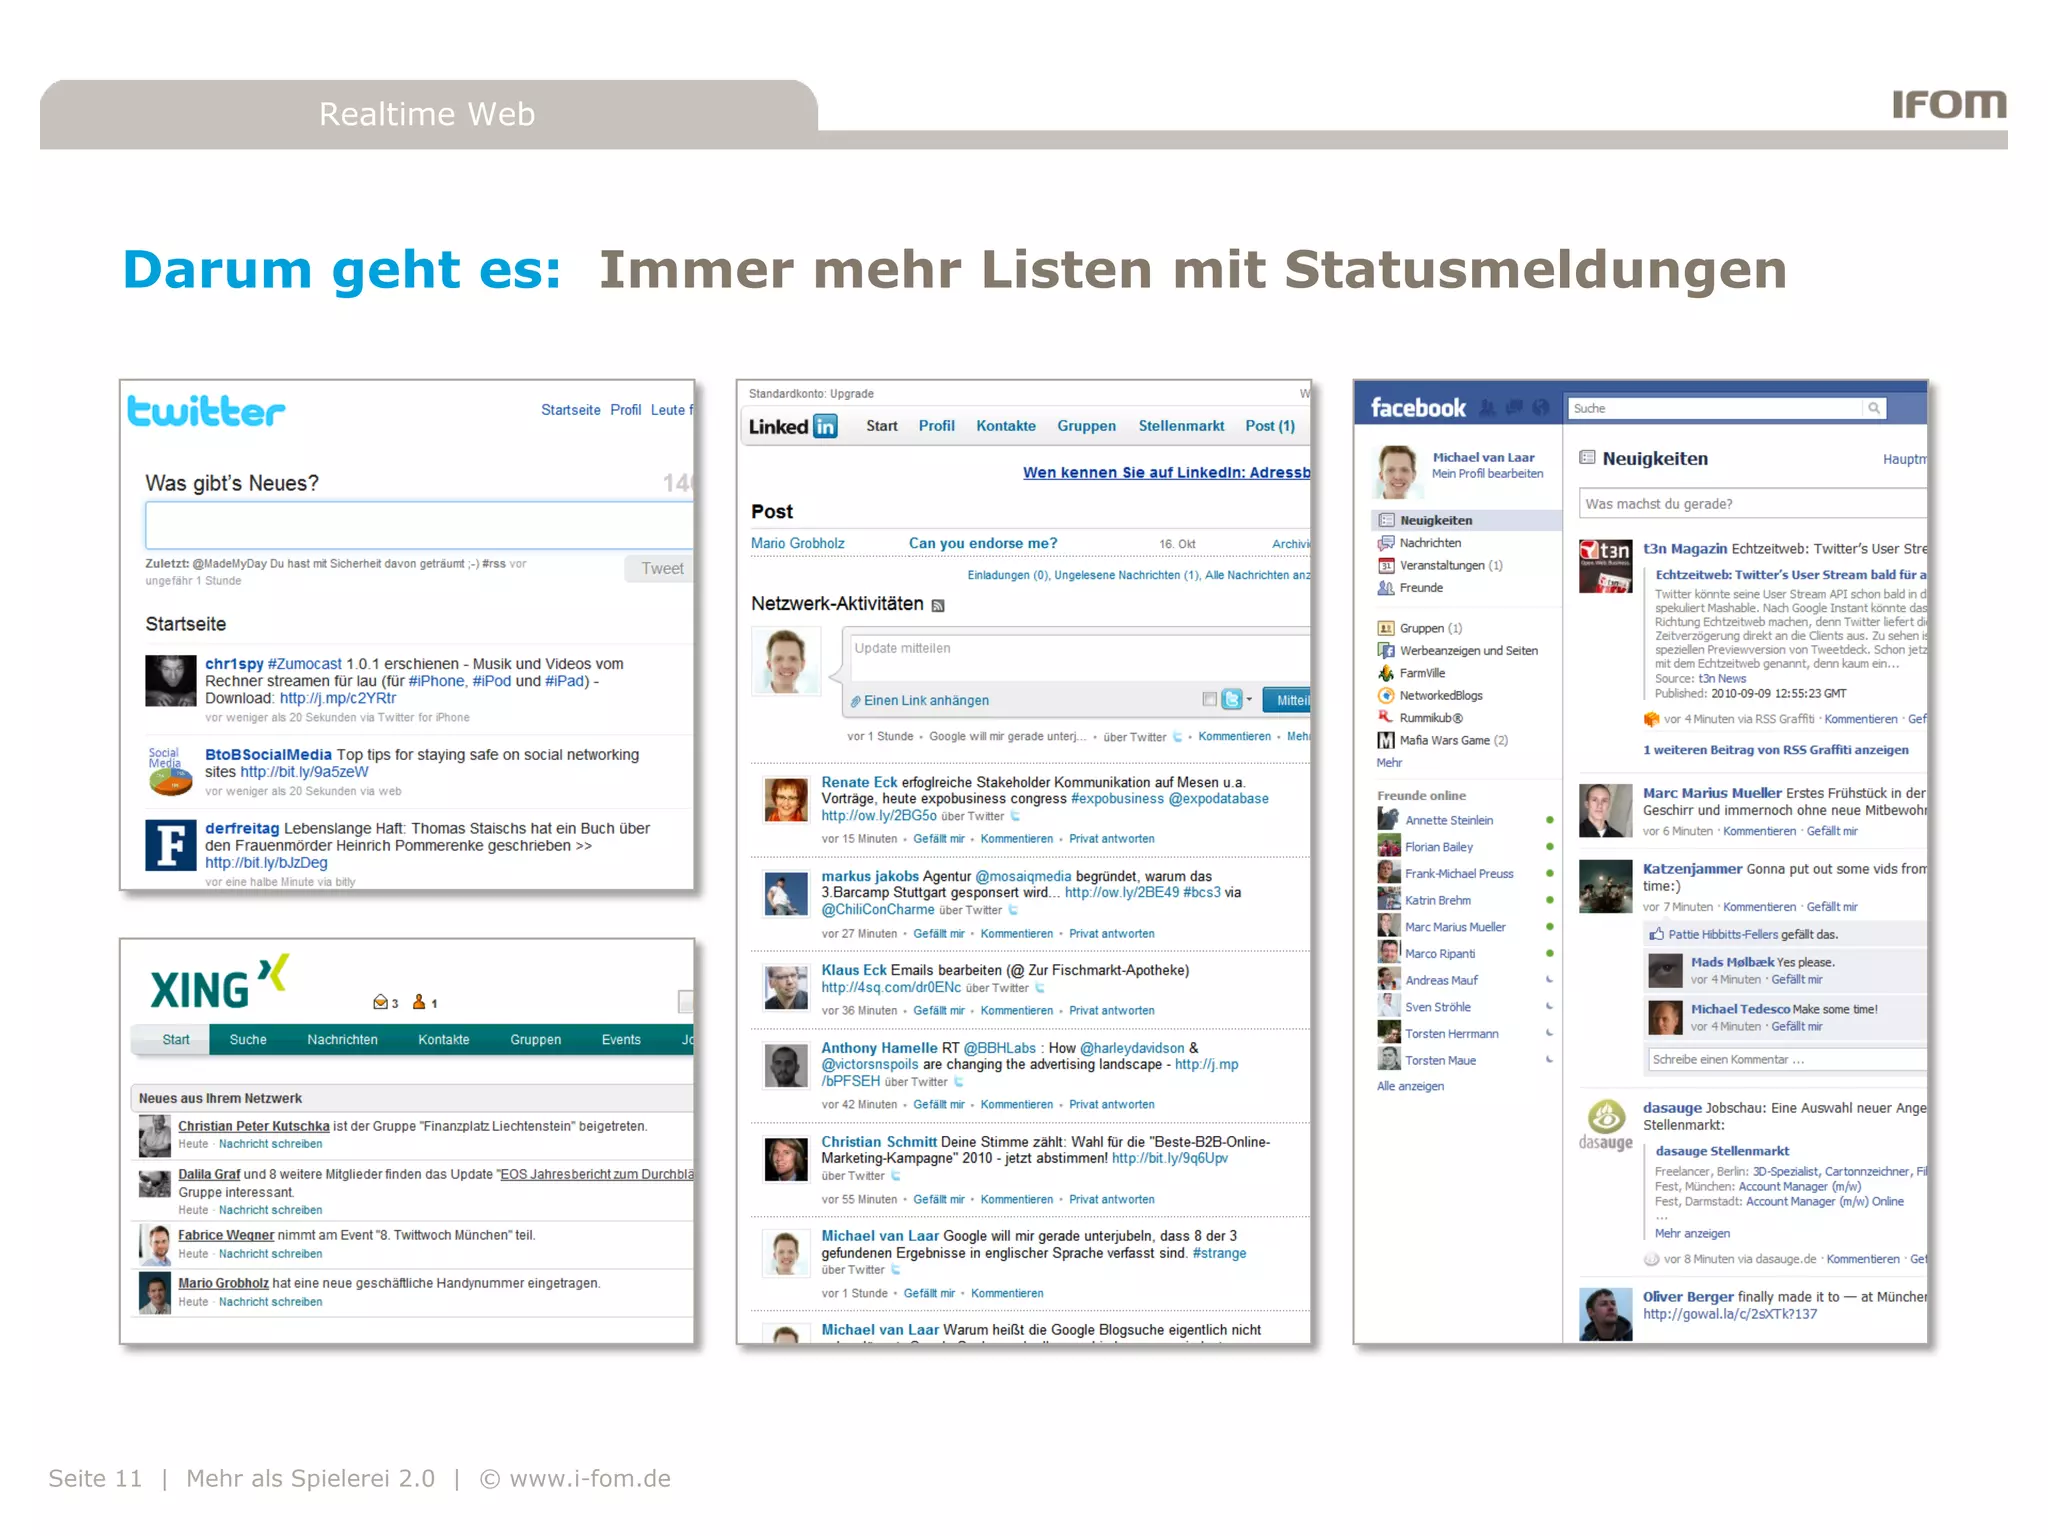Click Twitter Startseite top link
Viewport: 2048px width, 1536px height.
[571, 410]
